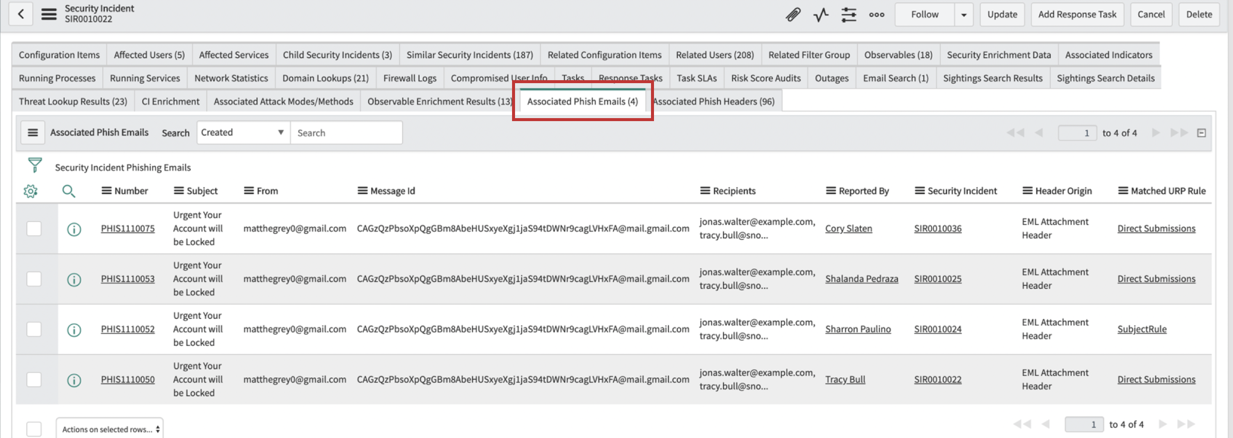Open the form context hamburger menu
Screen dimensions: 1233x438
pyautogui.click(x=49, y=14)
